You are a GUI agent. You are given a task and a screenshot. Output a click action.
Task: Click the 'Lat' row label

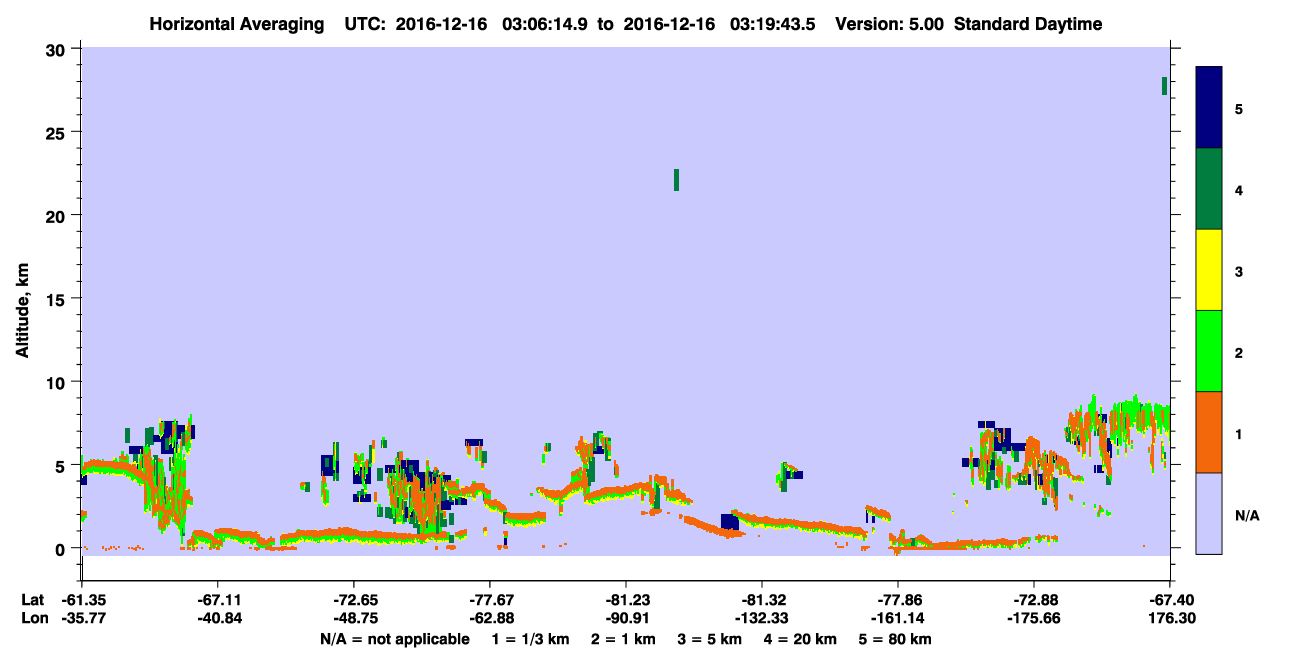[x=32, y=600]
